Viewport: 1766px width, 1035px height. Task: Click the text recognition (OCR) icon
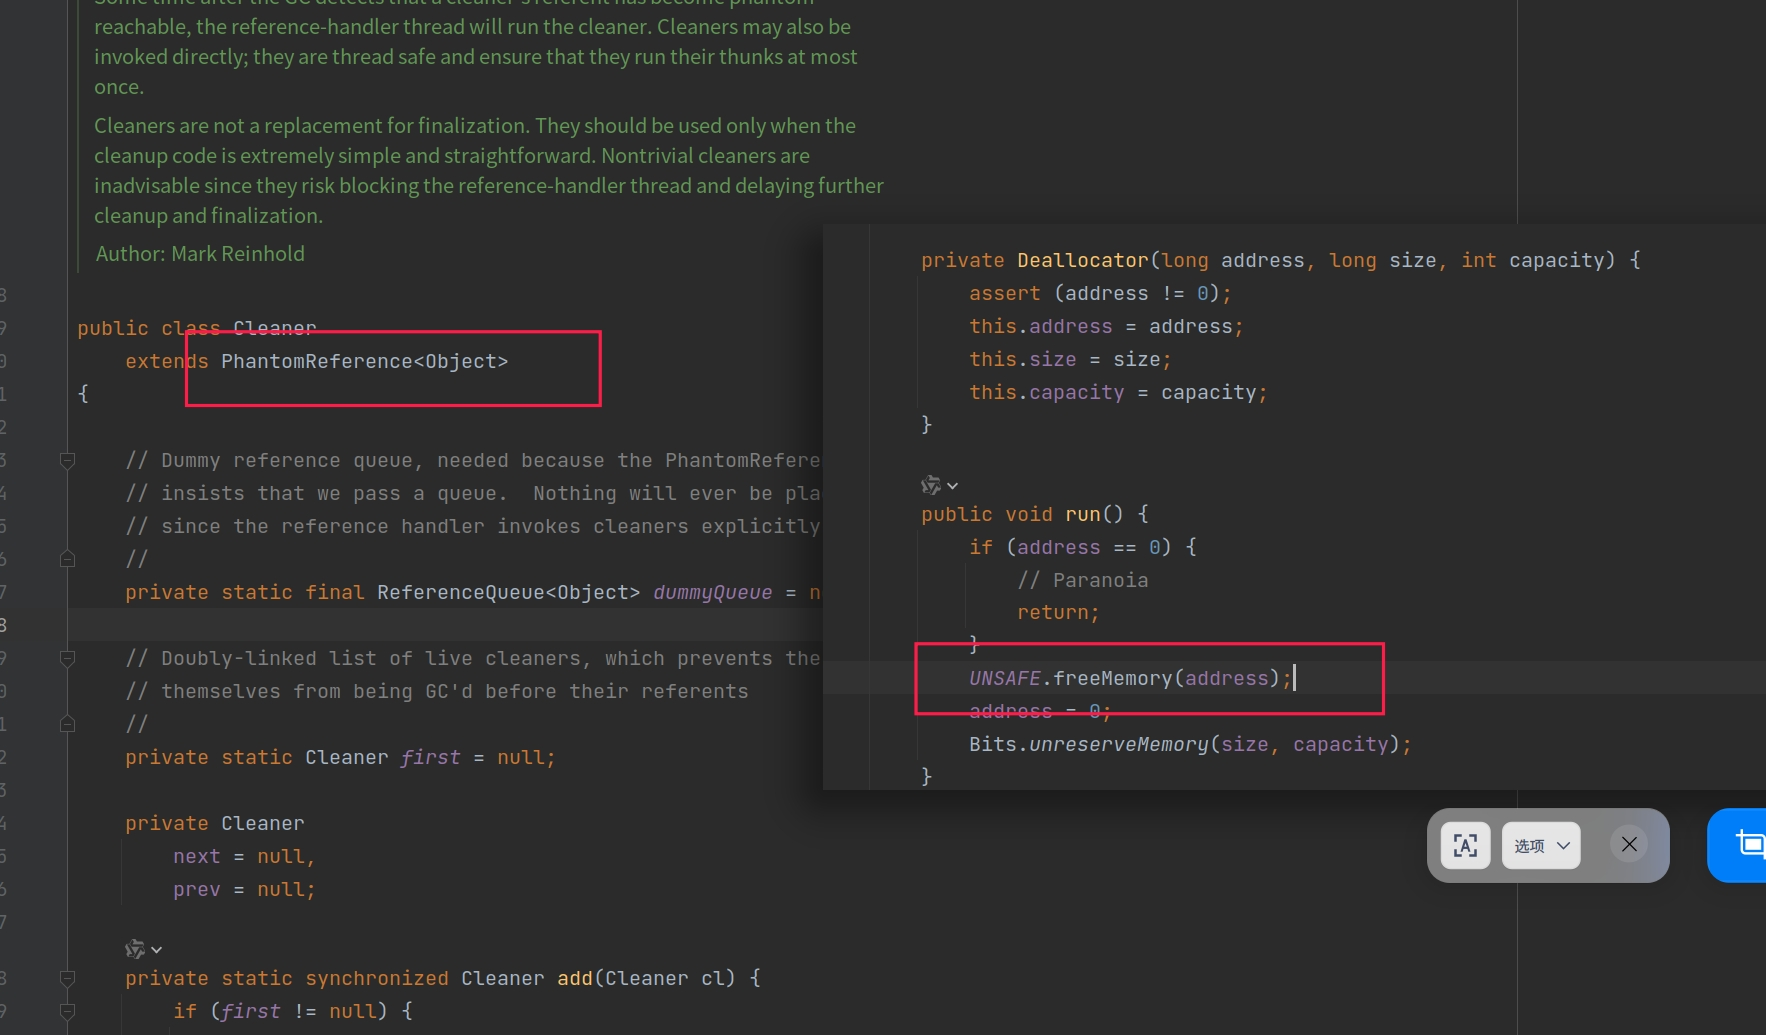[1465, 846]
